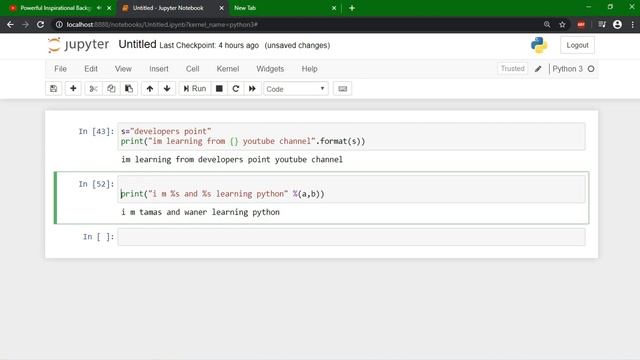Click inside the In [52] code cell

[x=351, y=189]
